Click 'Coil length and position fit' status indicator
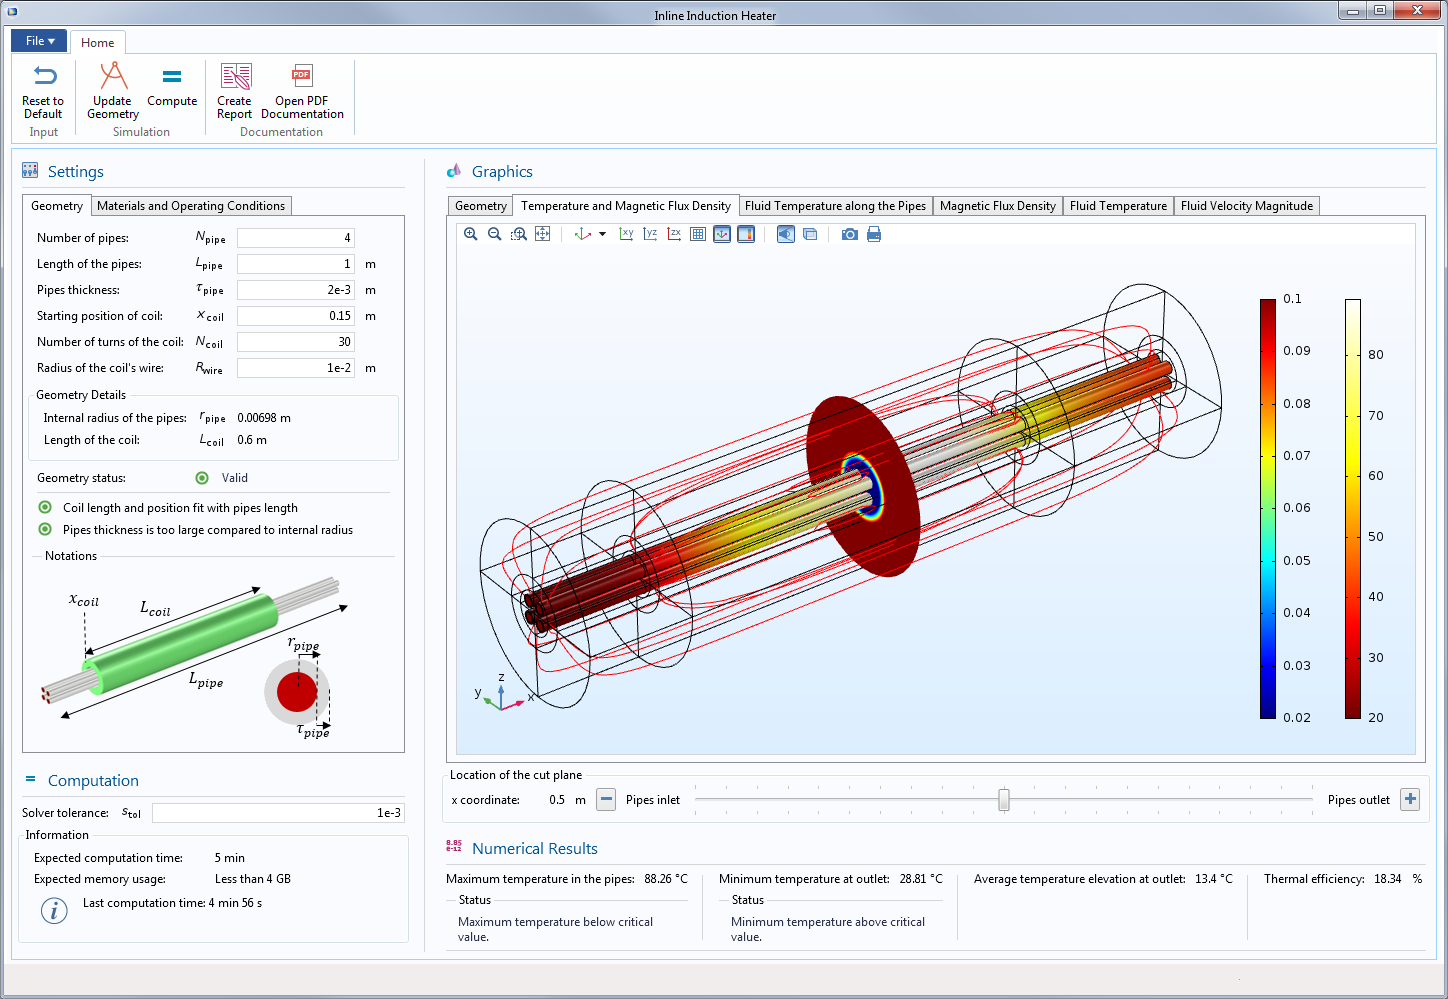This screenshot has height=999, width=1448. tap(45, 508)
